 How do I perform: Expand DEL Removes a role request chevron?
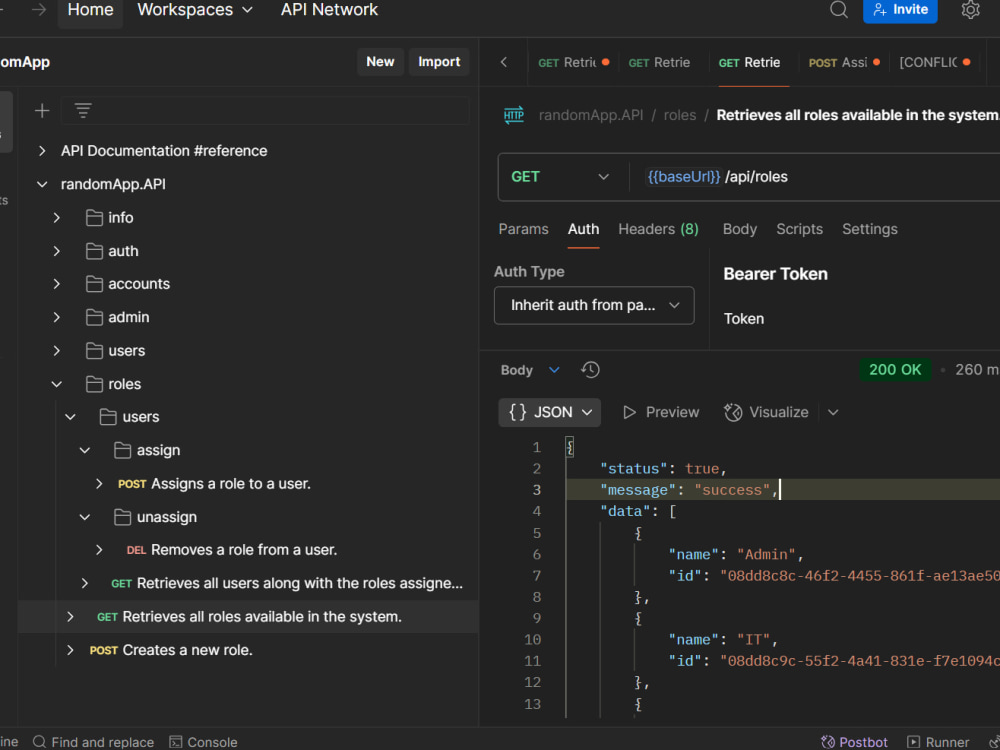99,550
